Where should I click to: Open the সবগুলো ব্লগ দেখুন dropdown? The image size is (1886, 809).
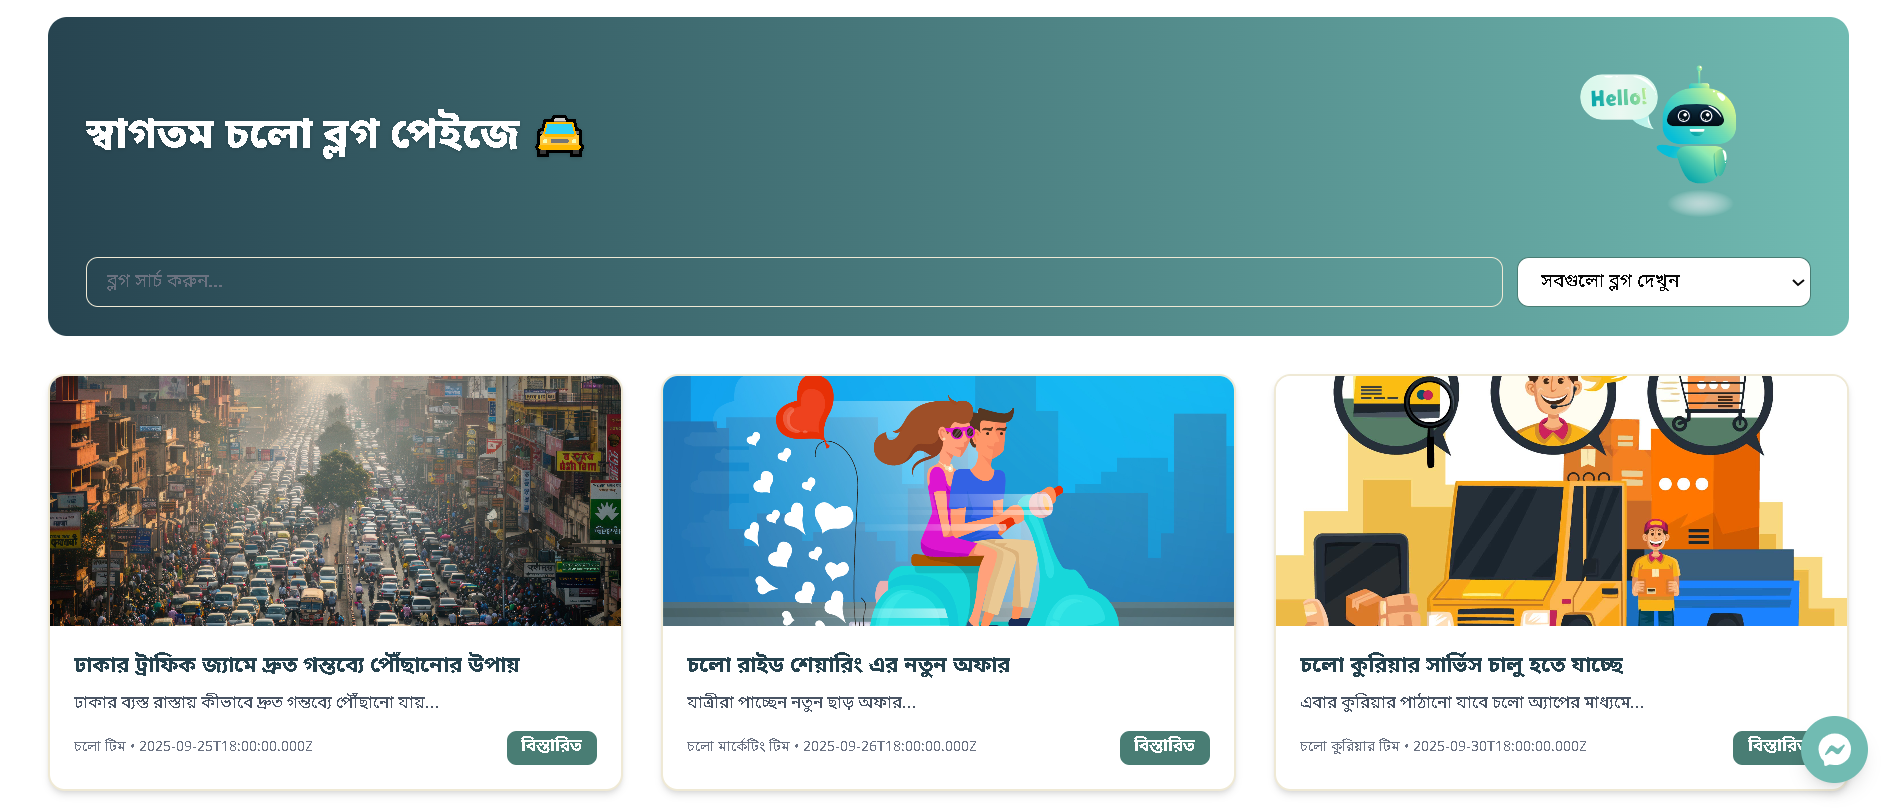click(1664, 282)
